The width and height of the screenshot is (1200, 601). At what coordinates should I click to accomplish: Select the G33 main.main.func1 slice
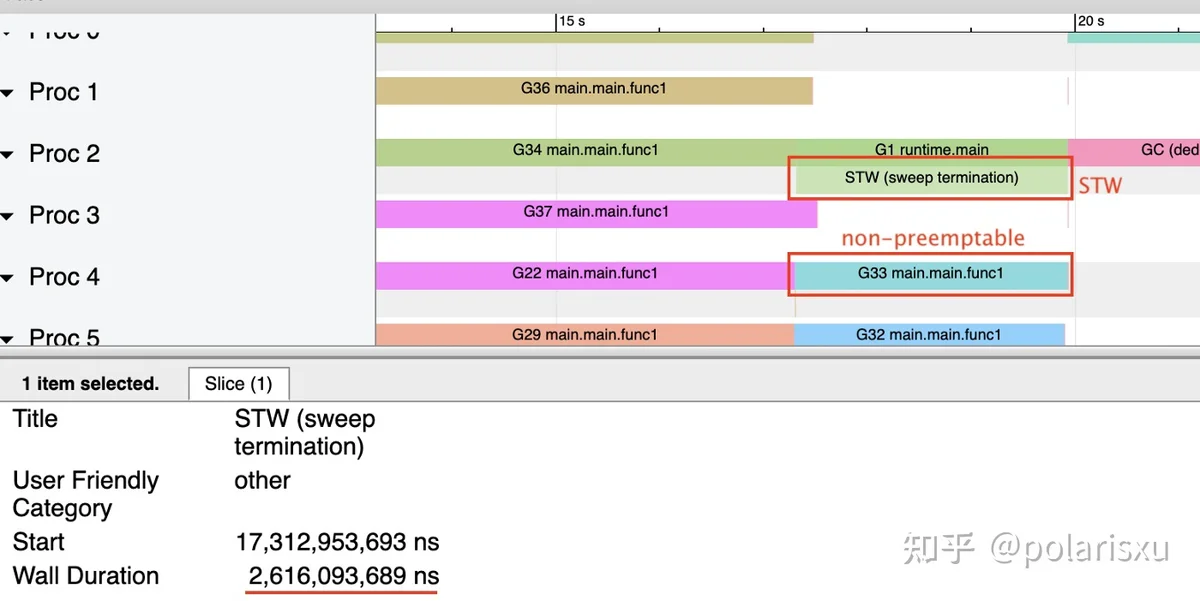coord(931,275)
